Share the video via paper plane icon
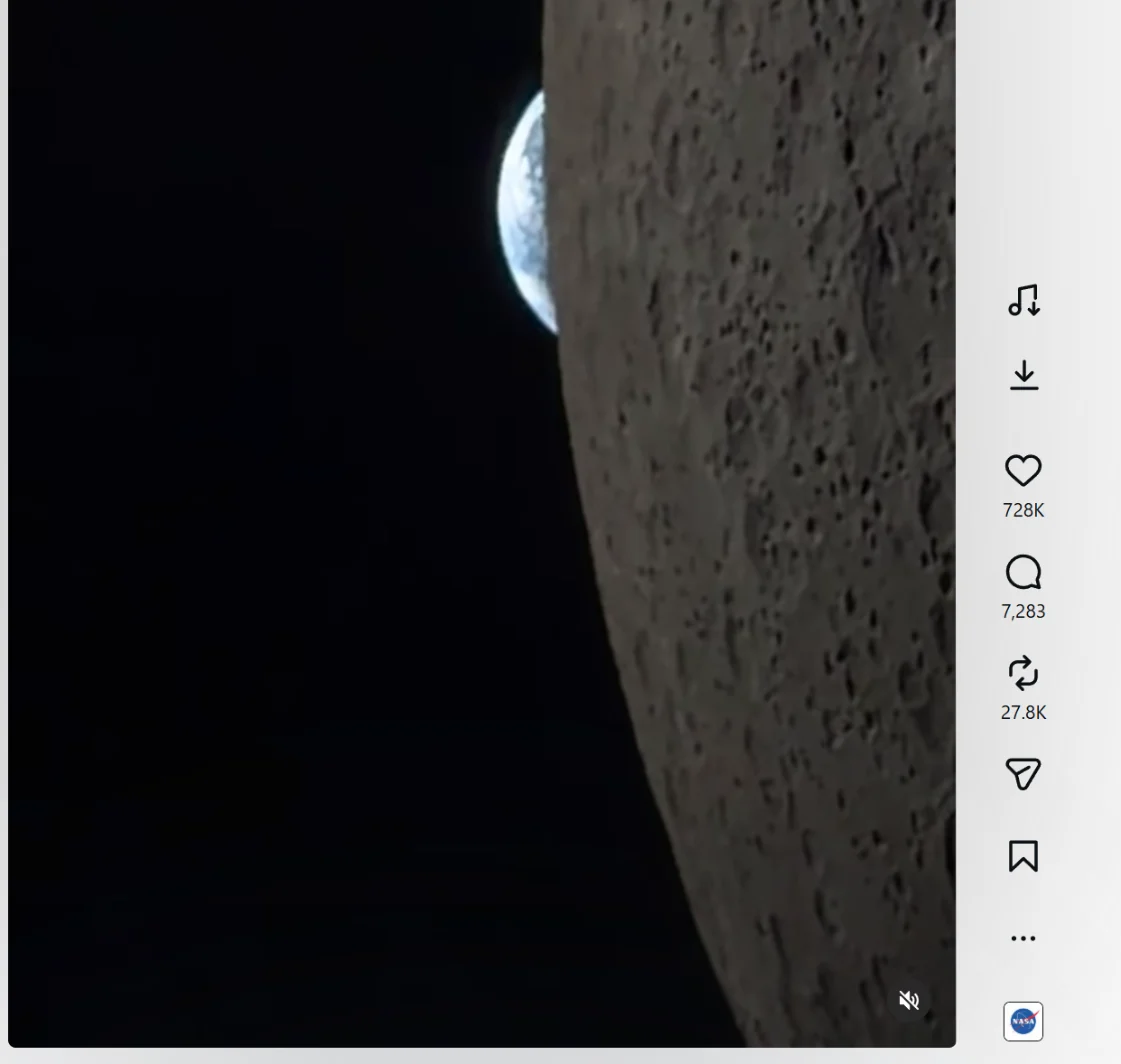The image size is (1121, 1064). coord(1023,774)
